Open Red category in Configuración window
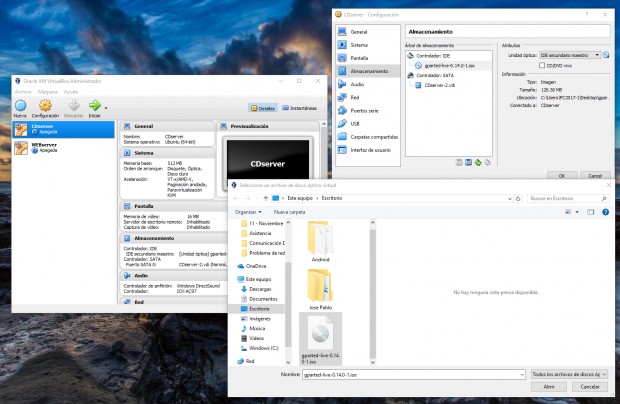The image size is (620, 404). pyautogui.click(x=368, y=97)
